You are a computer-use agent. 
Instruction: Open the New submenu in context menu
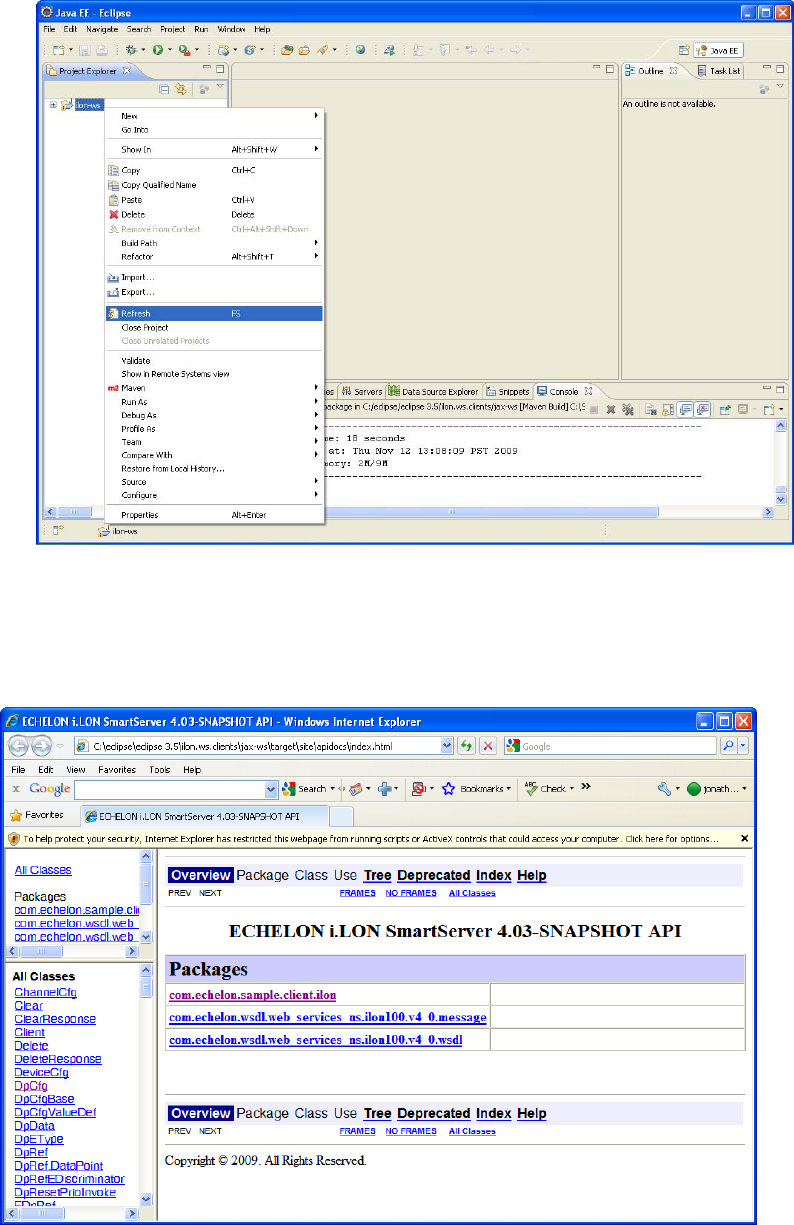(214, 116)
